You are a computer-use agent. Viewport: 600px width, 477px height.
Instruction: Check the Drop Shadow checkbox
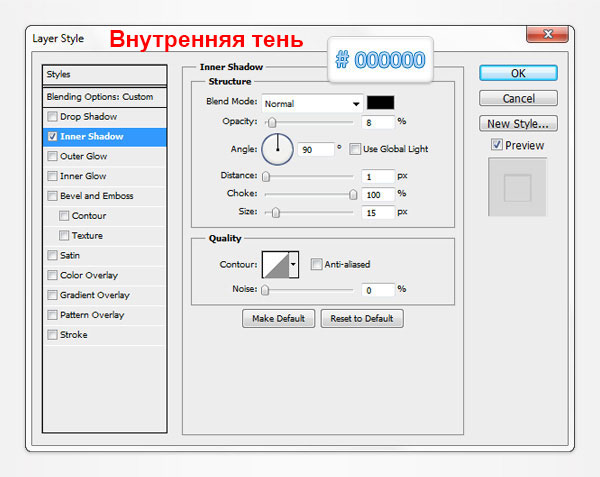point(52,116)
